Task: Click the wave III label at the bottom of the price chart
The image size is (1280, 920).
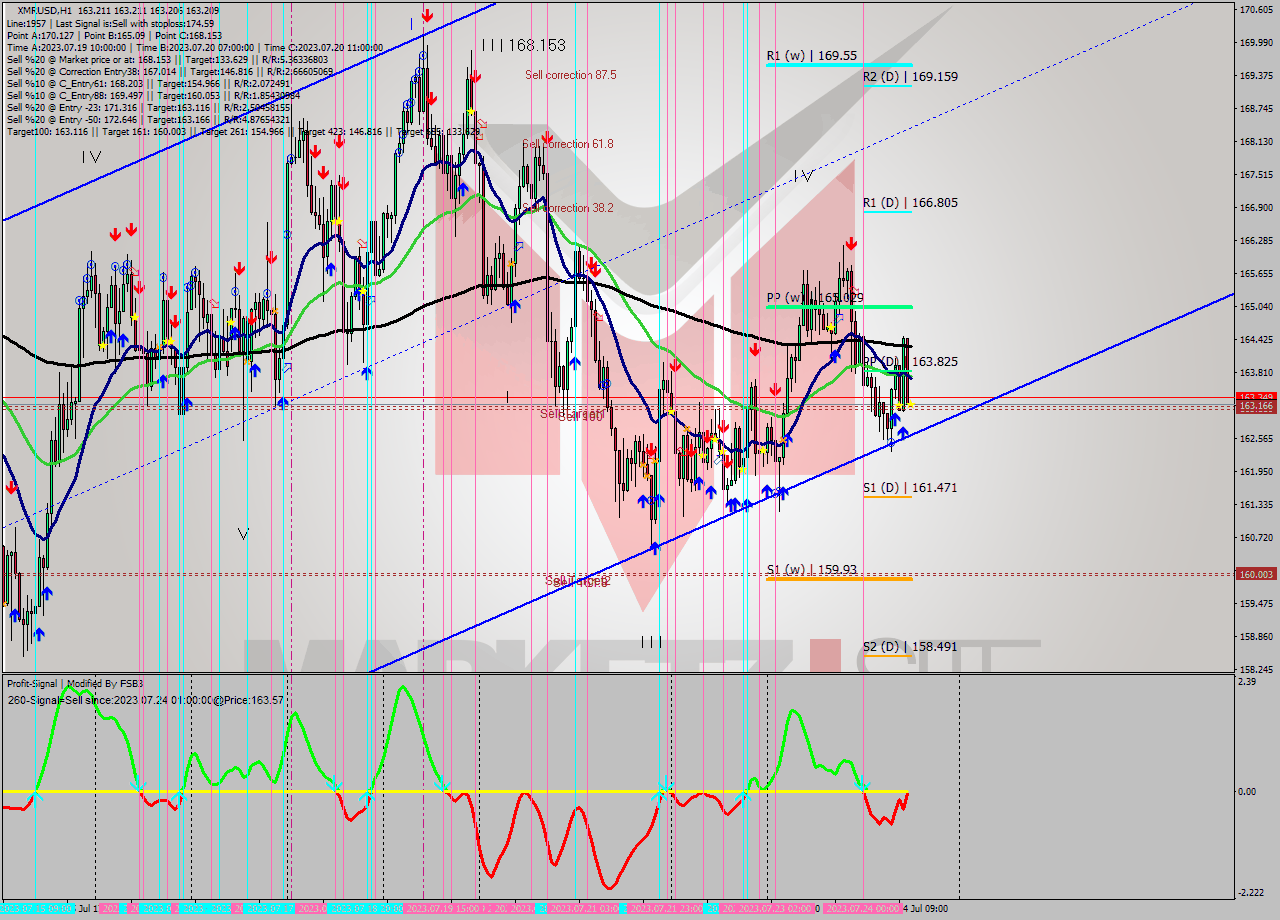Action: click(651, 642)
